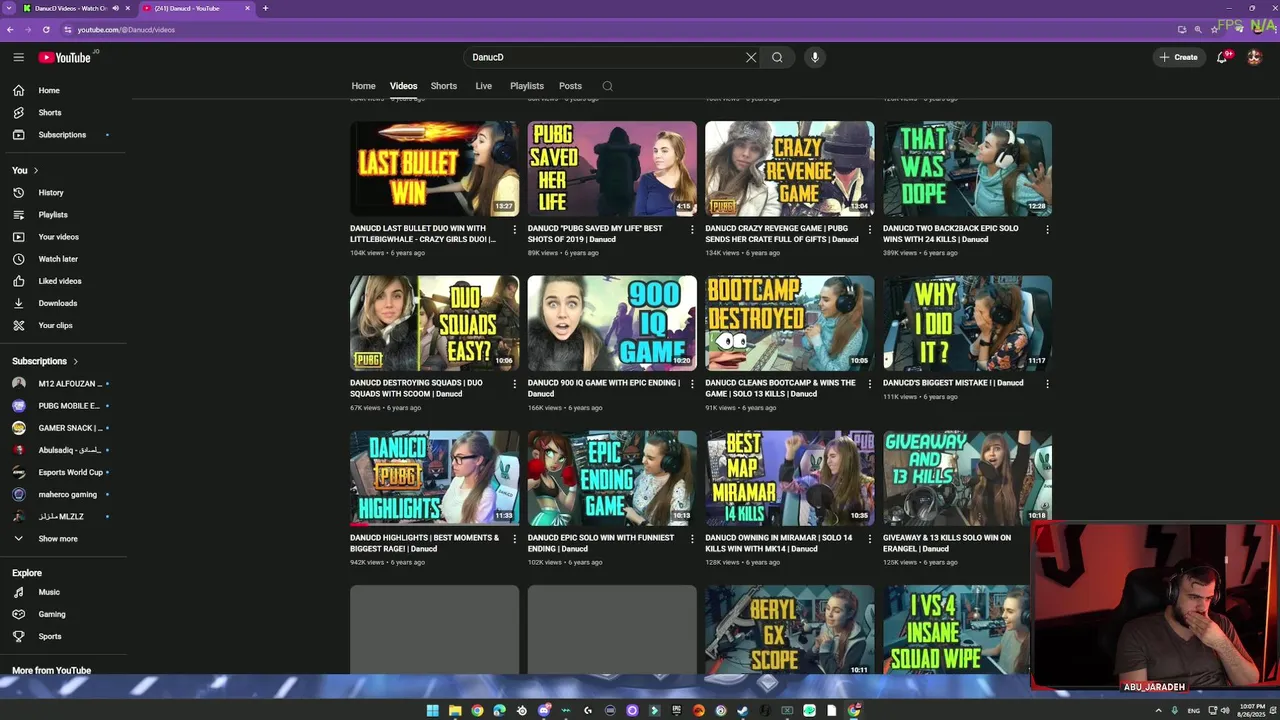Open Your videos in the sidebar
This screenshot has width=1280, height=720.
point(66,237)
